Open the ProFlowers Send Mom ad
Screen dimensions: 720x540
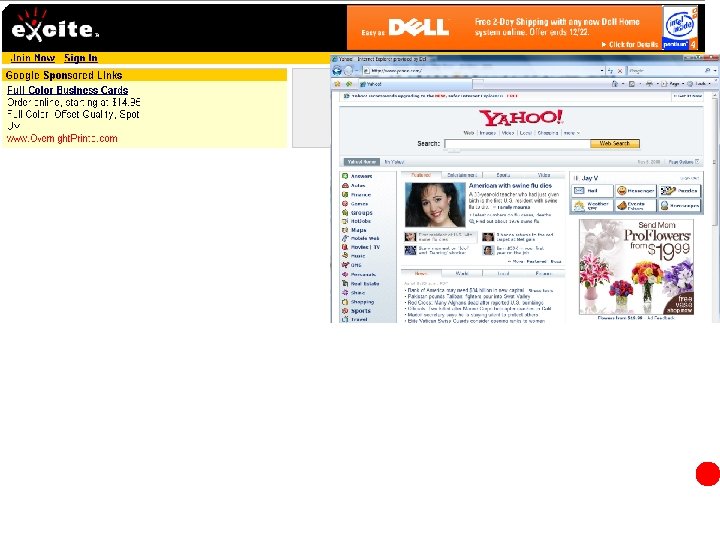tap(636, 267)
